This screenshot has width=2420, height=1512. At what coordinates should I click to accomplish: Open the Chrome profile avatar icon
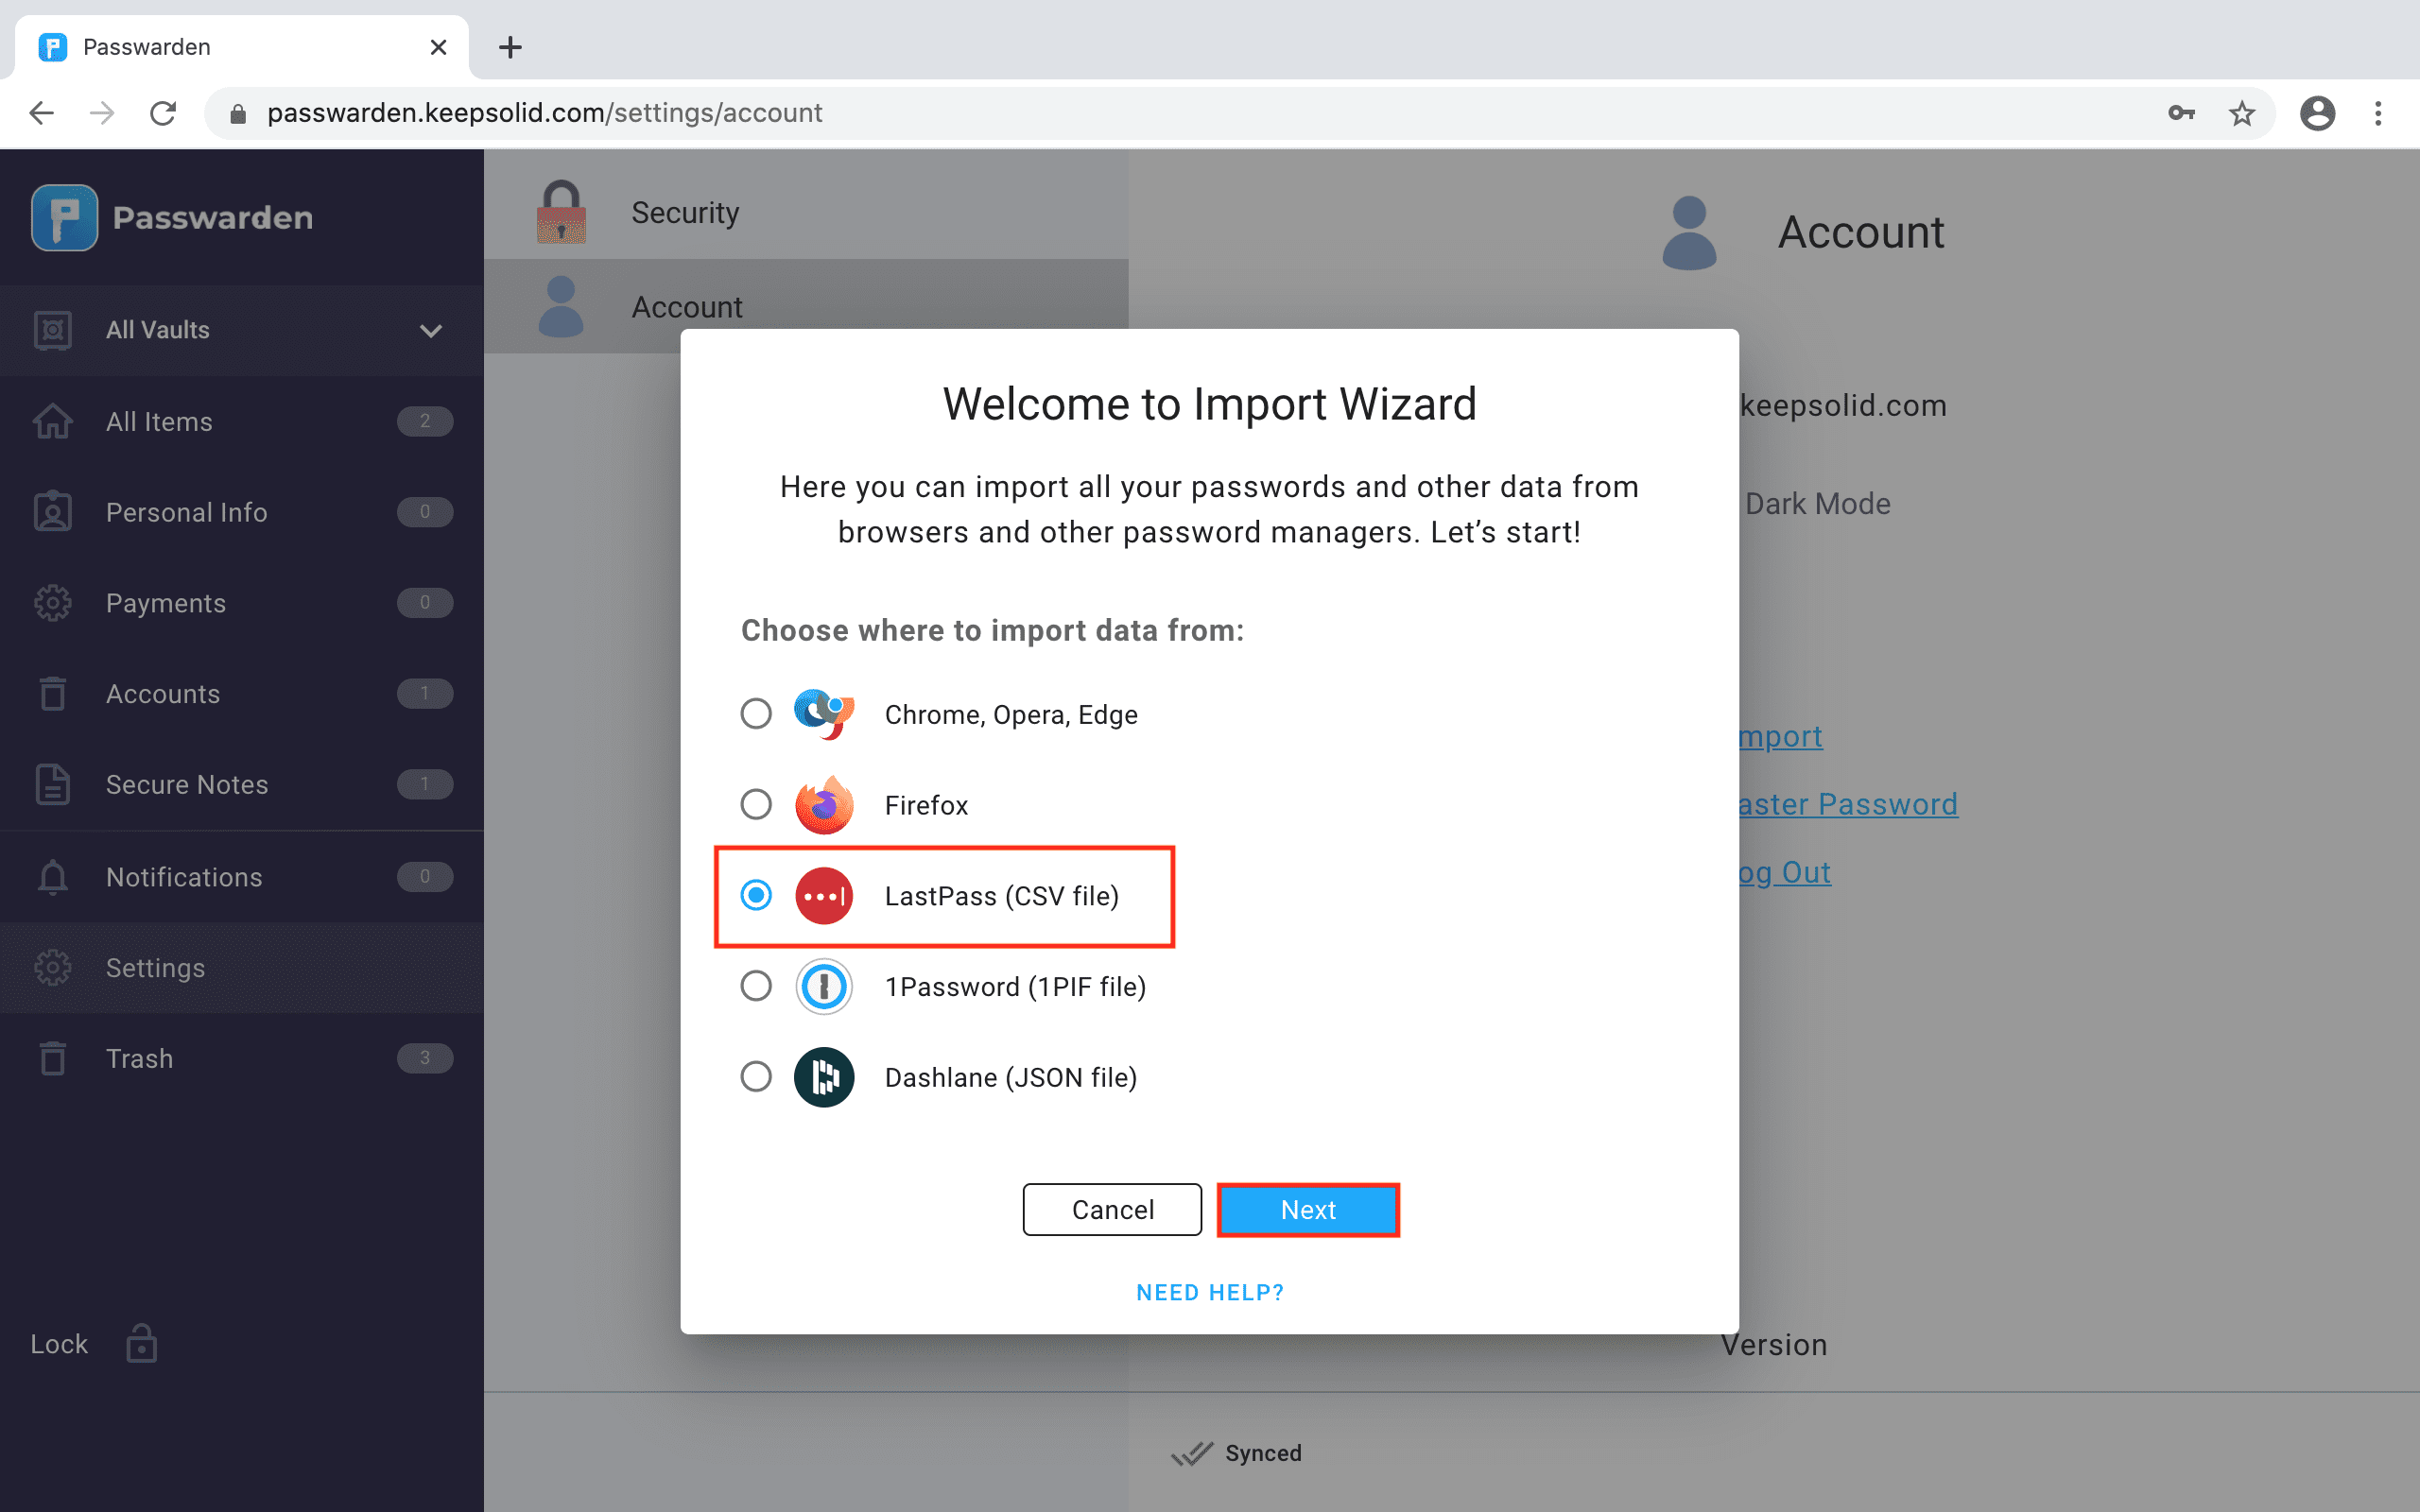pyautogui.click(x=2317, y=113)
